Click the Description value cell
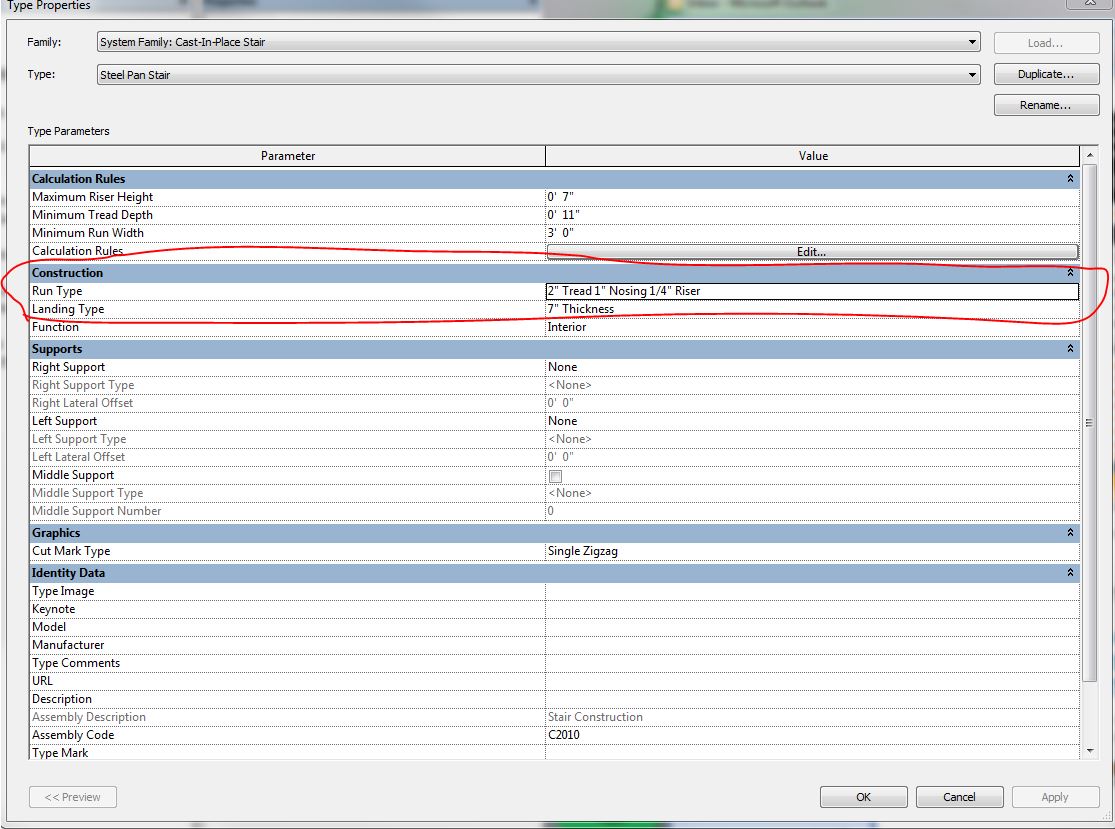This screenshot has width=1115, height=829. point(812,699)
